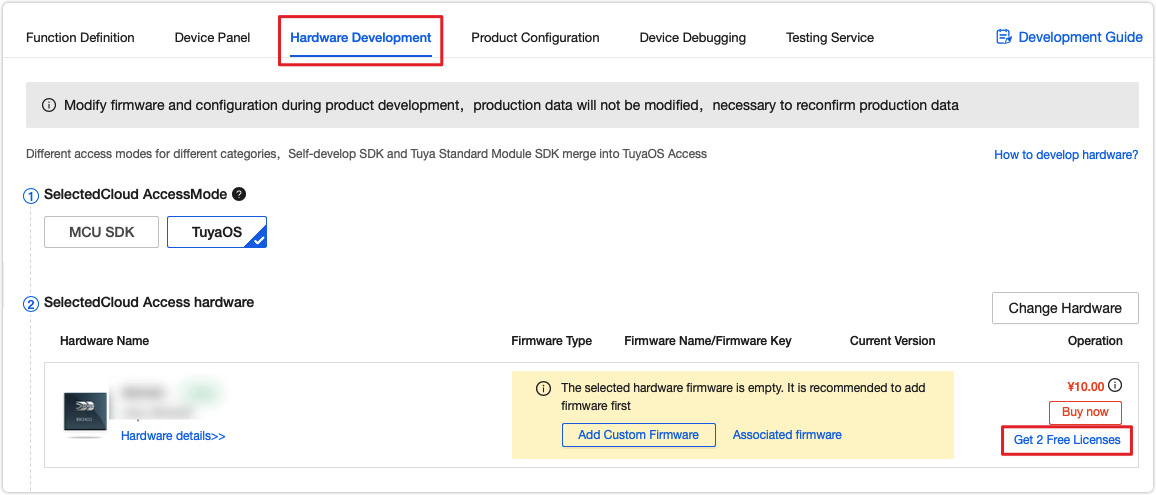Select the TuyaOS access mode
1156x495 pixels.
point(217,232)
